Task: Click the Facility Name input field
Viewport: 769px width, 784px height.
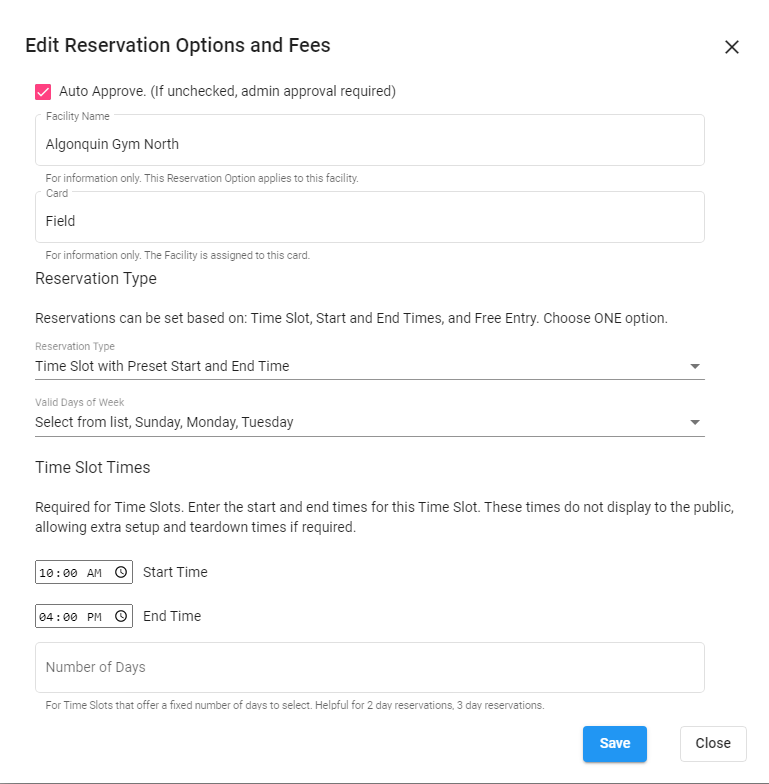Action: click(369, 144)
